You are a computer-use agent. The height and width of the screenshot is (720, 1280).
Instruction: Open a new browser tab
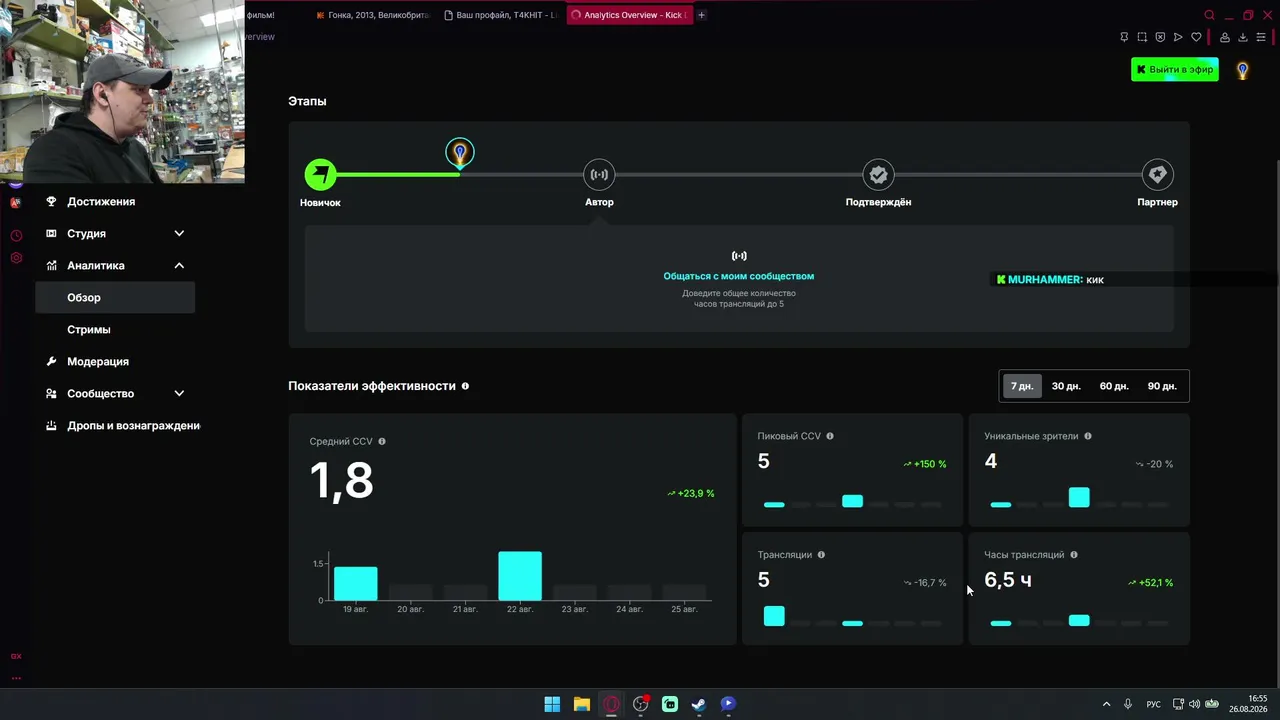[701, 15]
